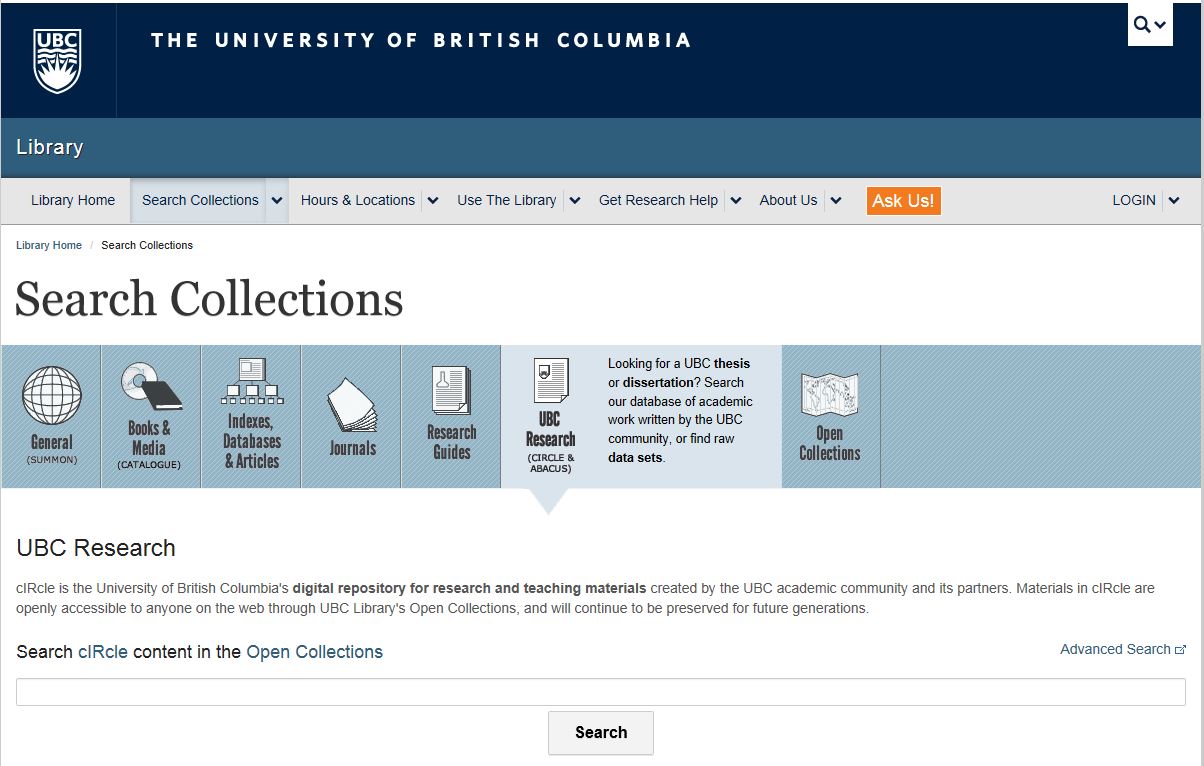Expand the Search Collections dropdown arrow
The height and width of the screenshot is (766, 1204).
point(277,200)
